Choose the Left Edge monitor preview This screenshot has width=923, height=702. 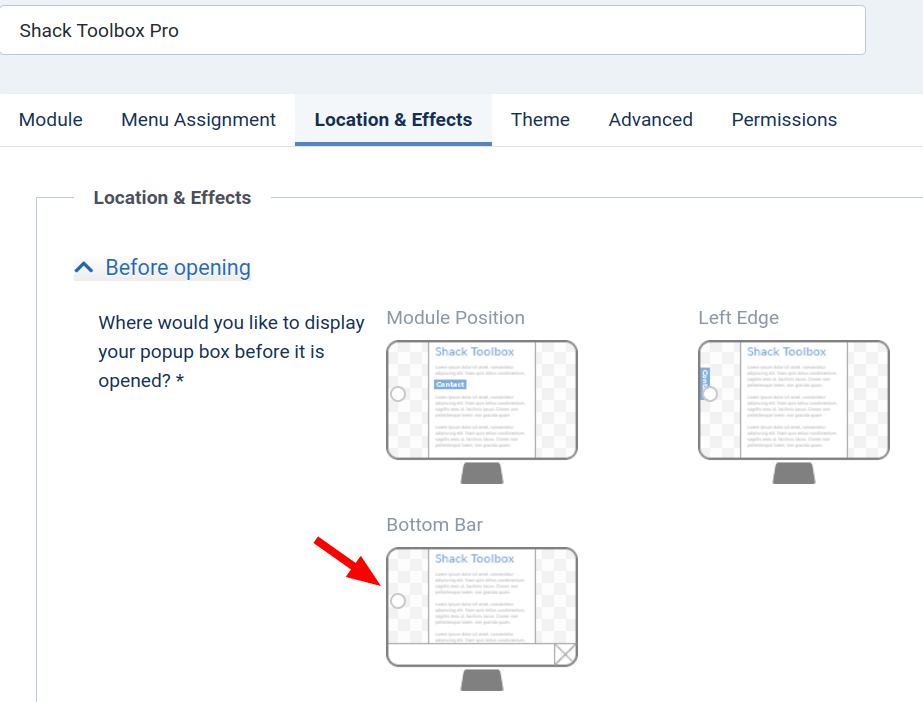tap(794, 412)
